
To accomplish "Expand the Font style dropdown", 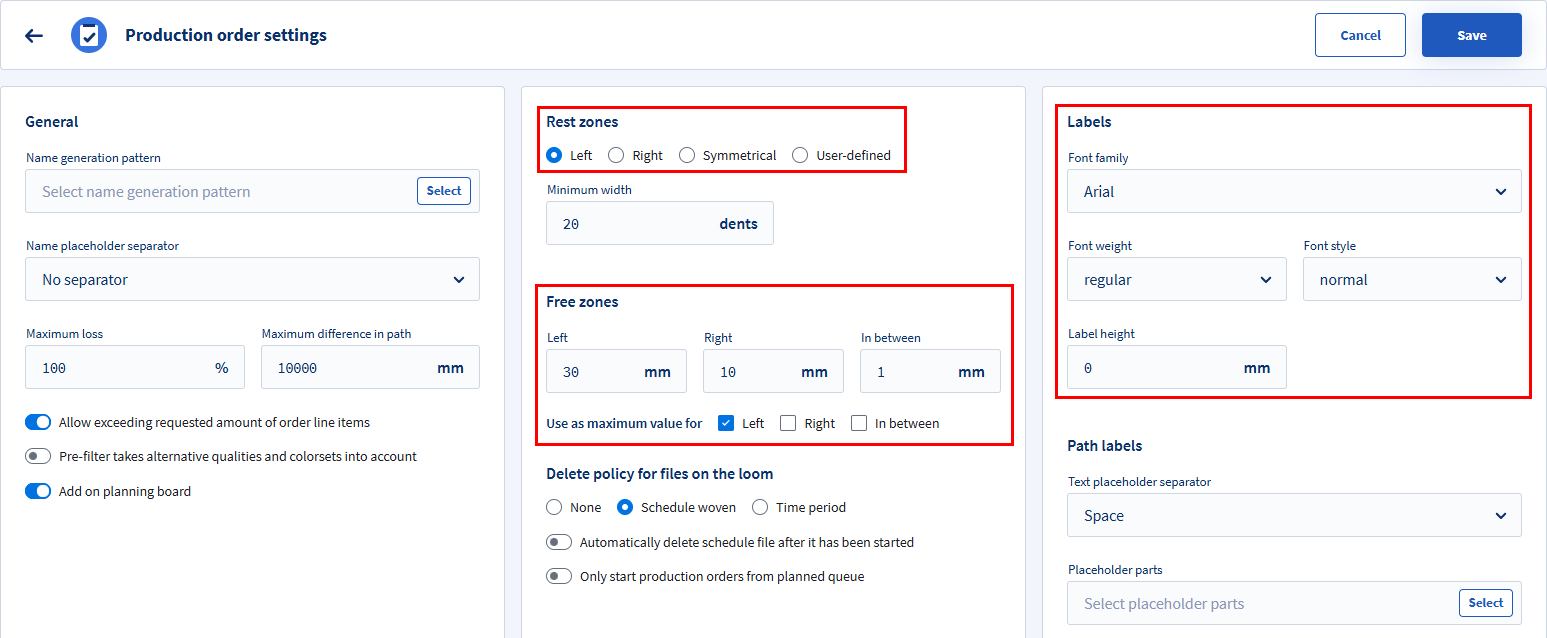I will click(x=1412, y=279).
